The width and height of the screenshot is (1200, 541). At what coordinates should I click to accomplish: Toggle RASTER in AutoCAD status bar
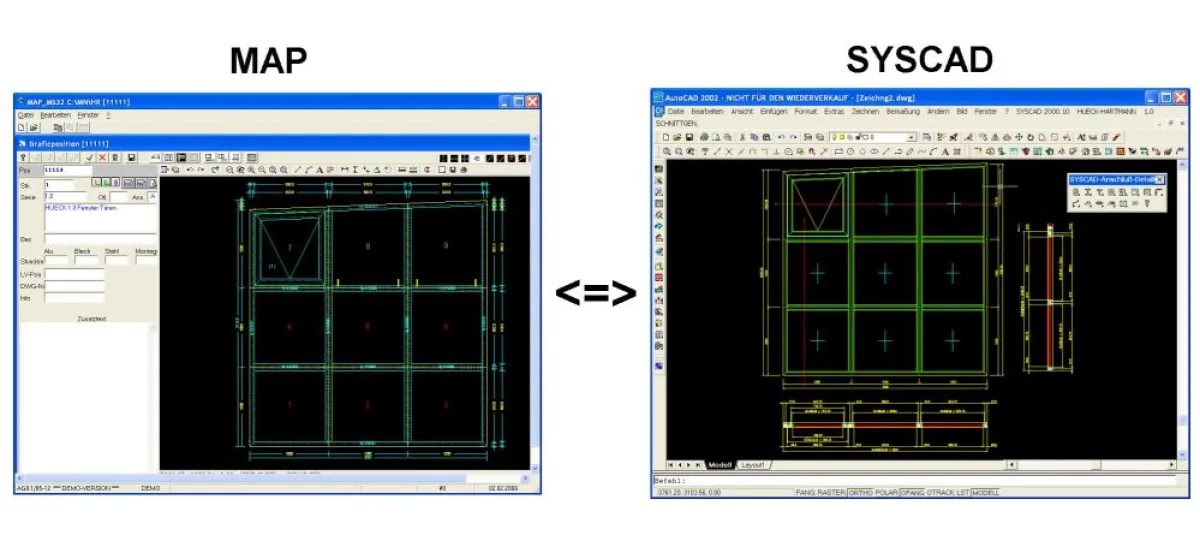[x=832, y=492]
